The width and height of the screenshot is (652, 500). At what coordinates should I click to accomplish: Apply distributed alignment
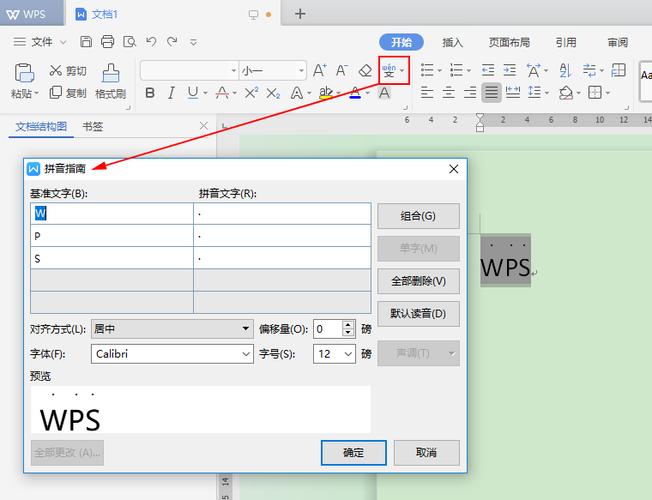click(x=513, y=92)
